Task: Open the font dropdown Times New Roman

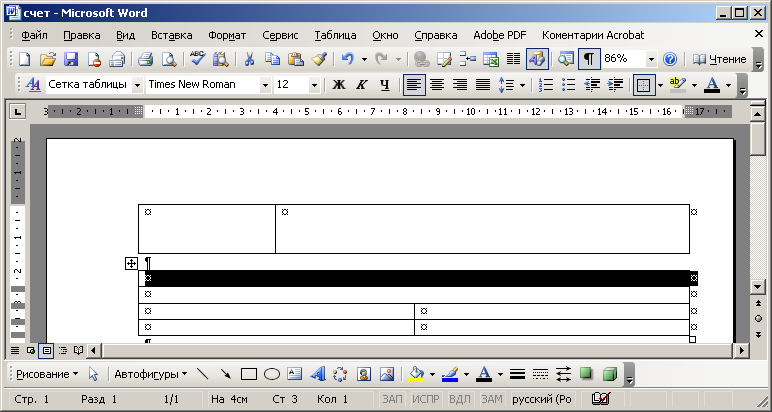Action: (265, 85)
